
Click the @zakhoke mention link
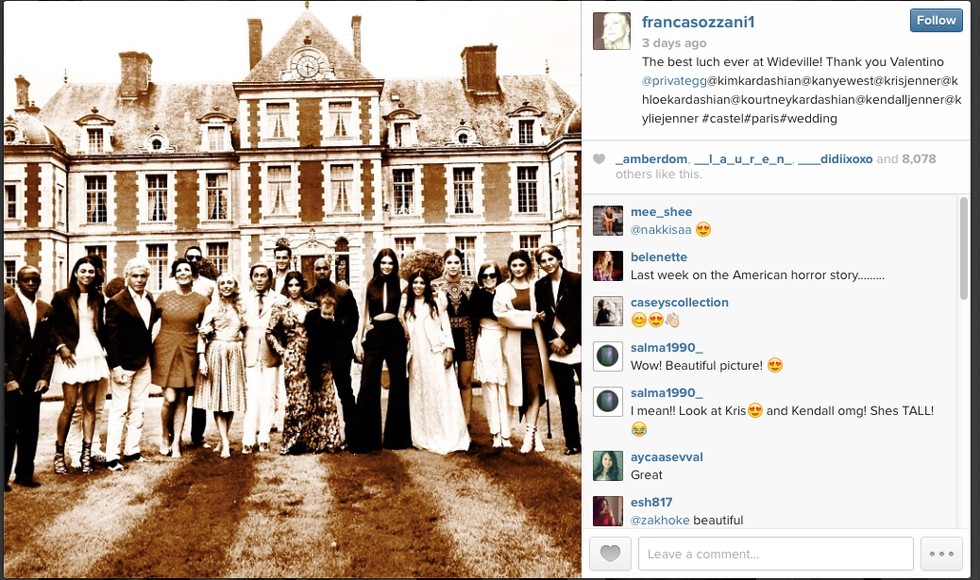click(x=660, y=520)
